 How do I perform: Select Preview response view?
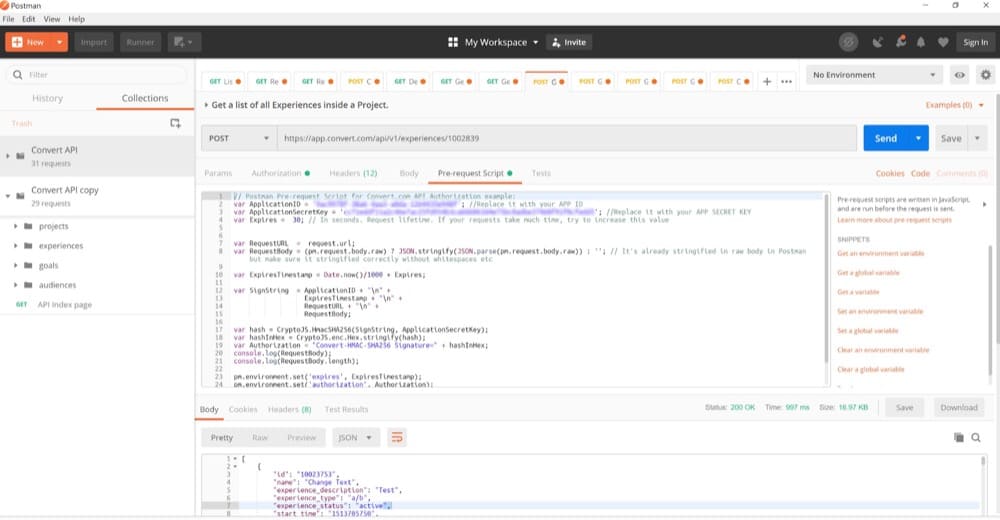coord(301,438)
